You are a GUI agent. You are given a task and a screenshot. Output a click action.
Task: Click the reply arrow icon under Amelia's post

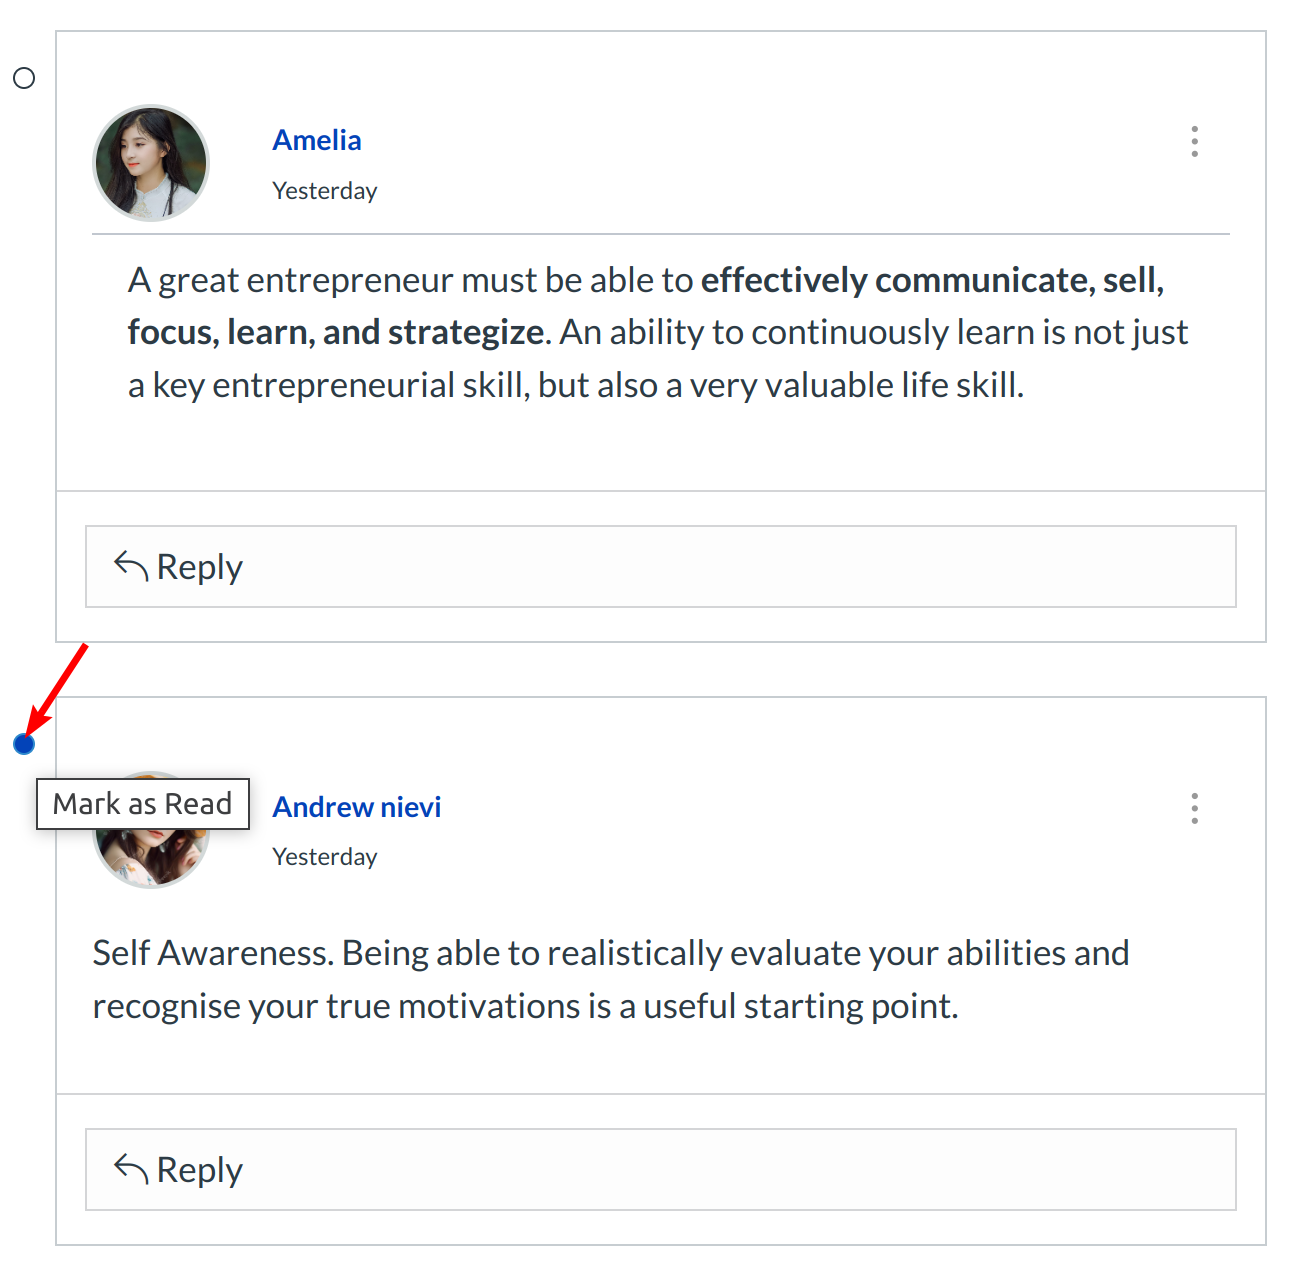coord(131,566)
